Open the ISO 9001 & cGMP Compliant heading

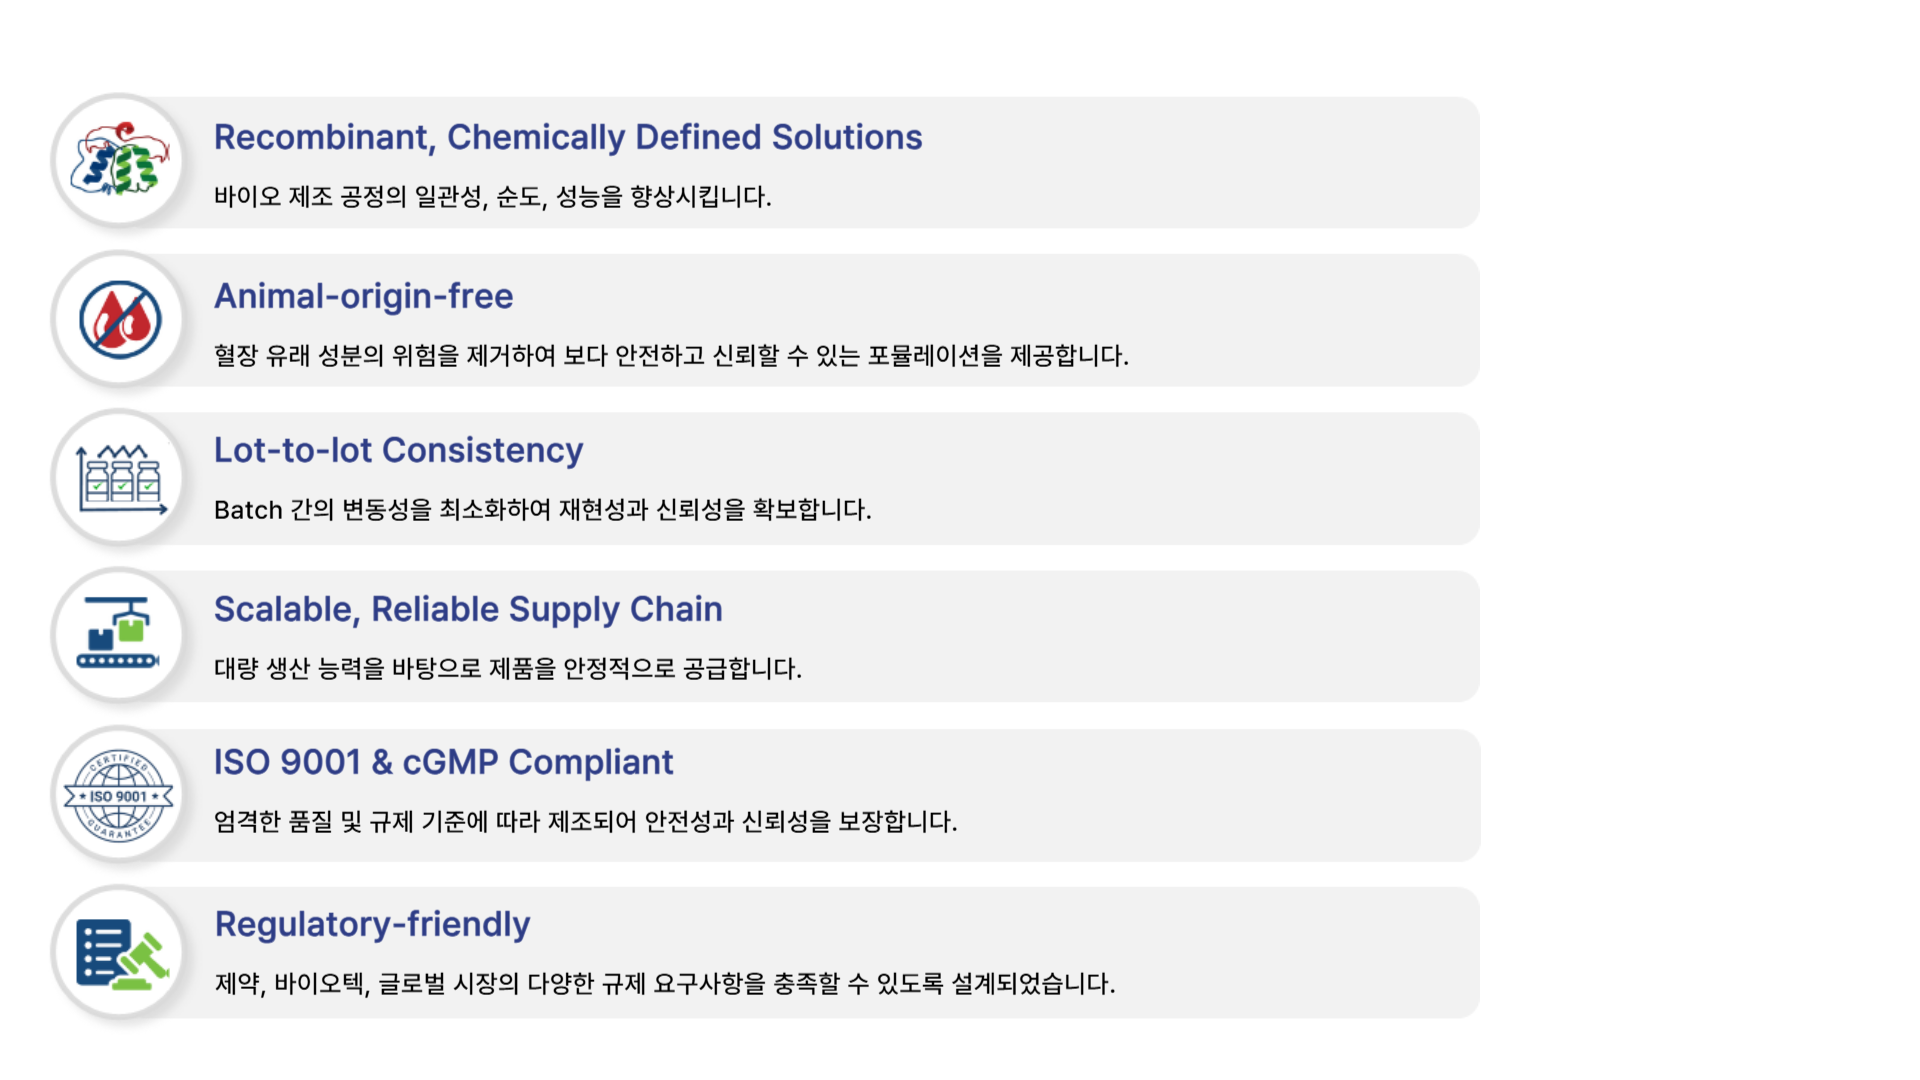pyautogui.click(x=443, y=762)
